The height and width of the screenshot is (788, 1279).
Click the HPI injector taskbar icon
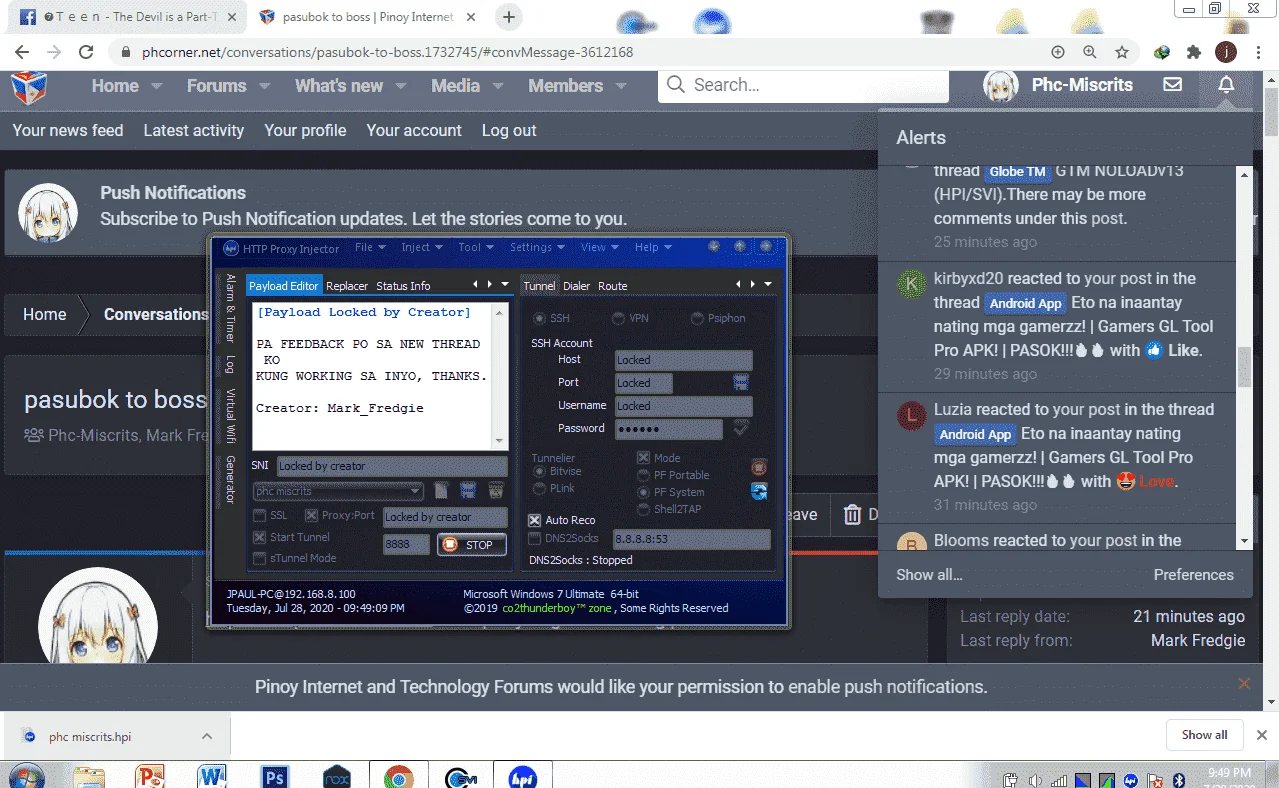click(522, 776)
